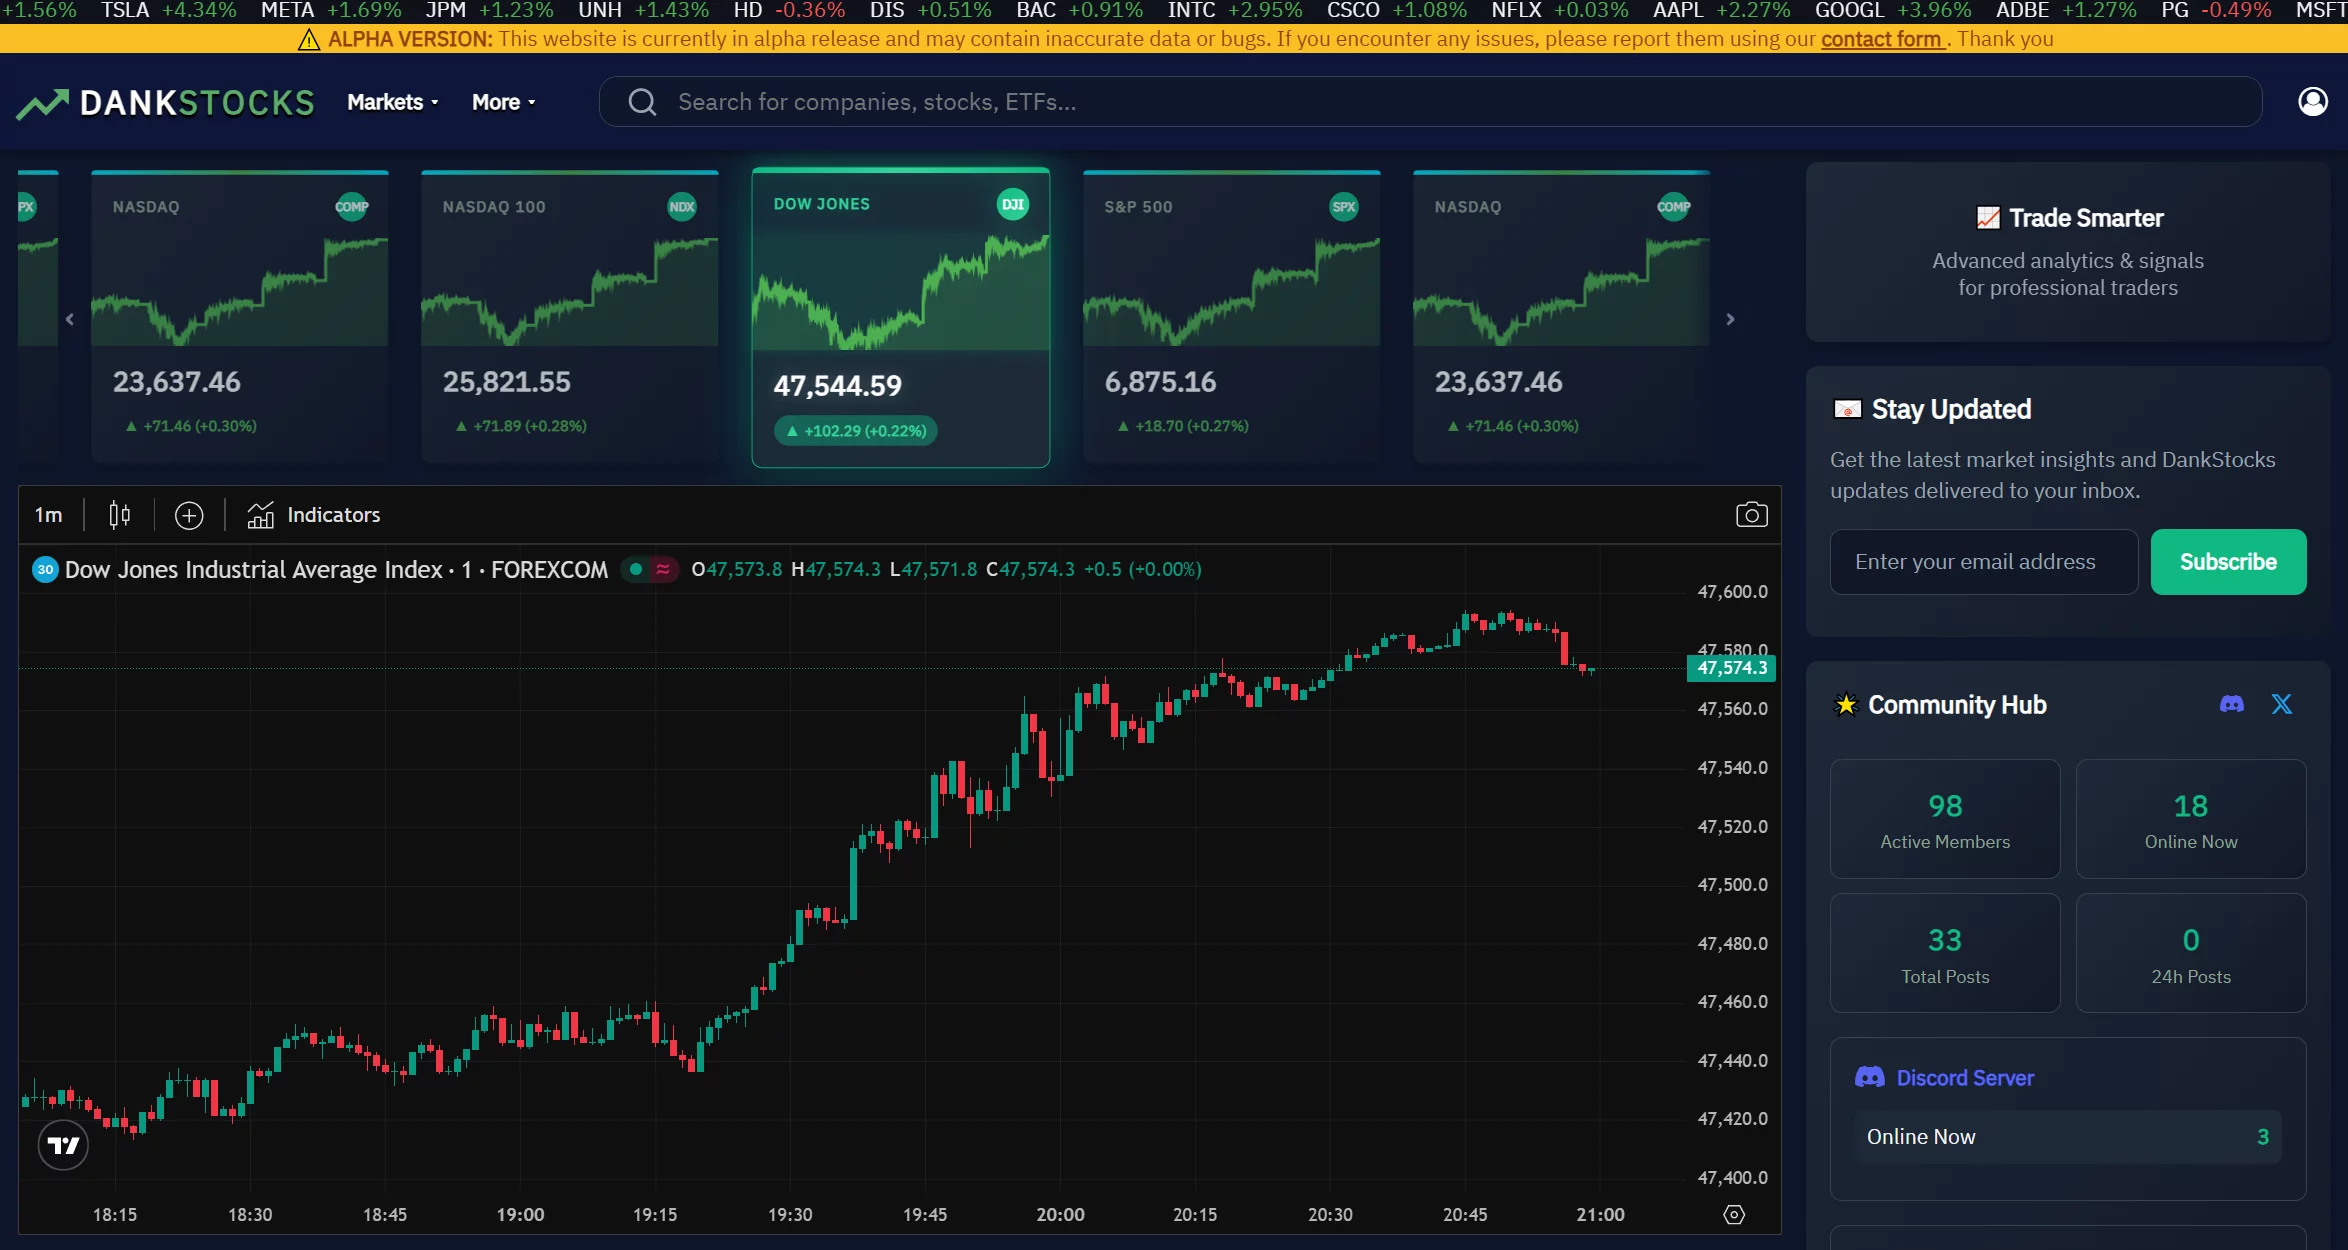This screenshot has height=1250, width=2348.
Task: Open the contact form link in the banner
Action: 1882,39
